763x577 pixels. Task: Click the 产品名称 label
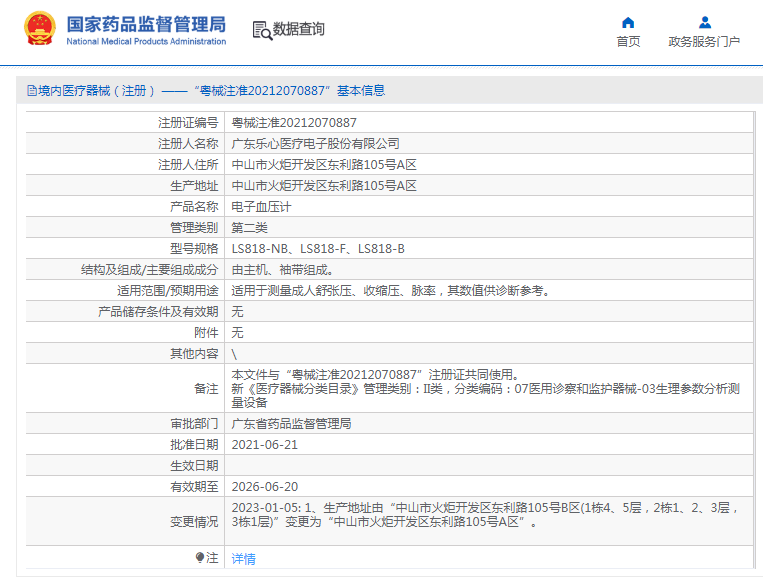tap(194, 207)
